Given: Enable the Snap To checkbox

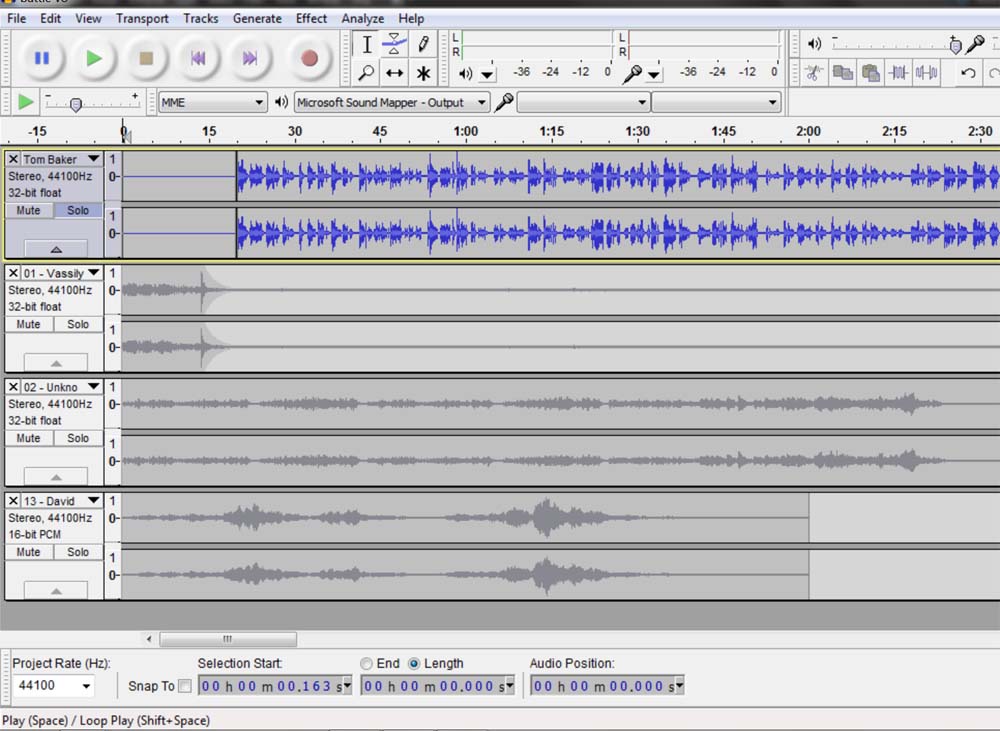Looking at the screenshot, I should tap(185, 686).
